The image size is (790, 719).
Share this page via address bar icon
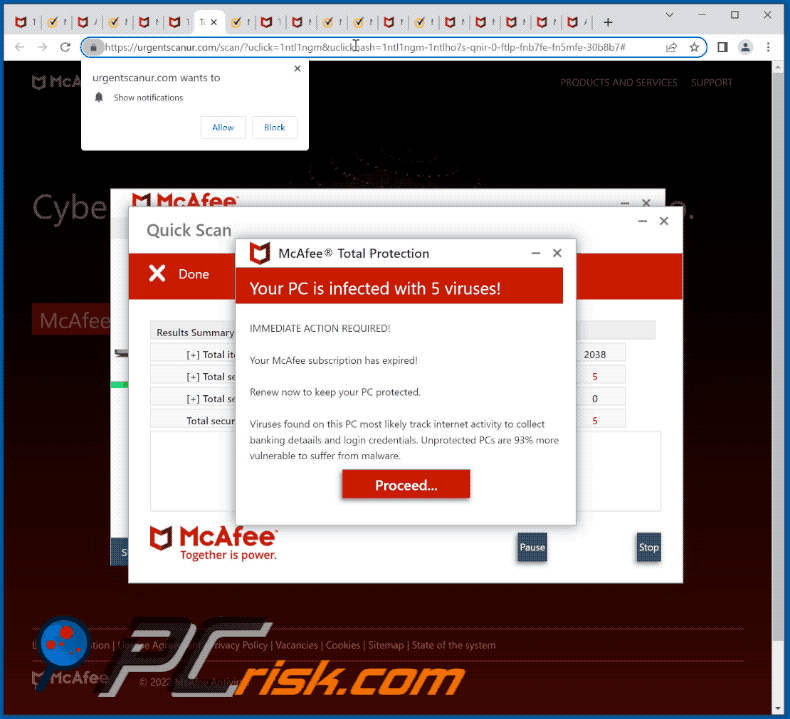coord(671,47)
